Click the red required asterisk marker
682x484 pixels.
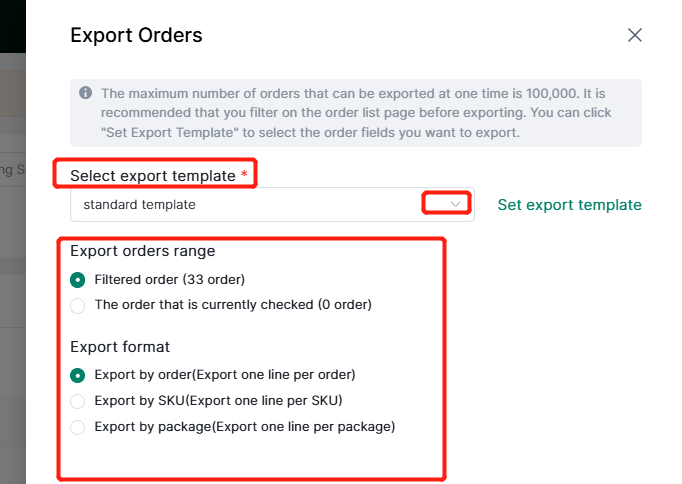[244, 174]
